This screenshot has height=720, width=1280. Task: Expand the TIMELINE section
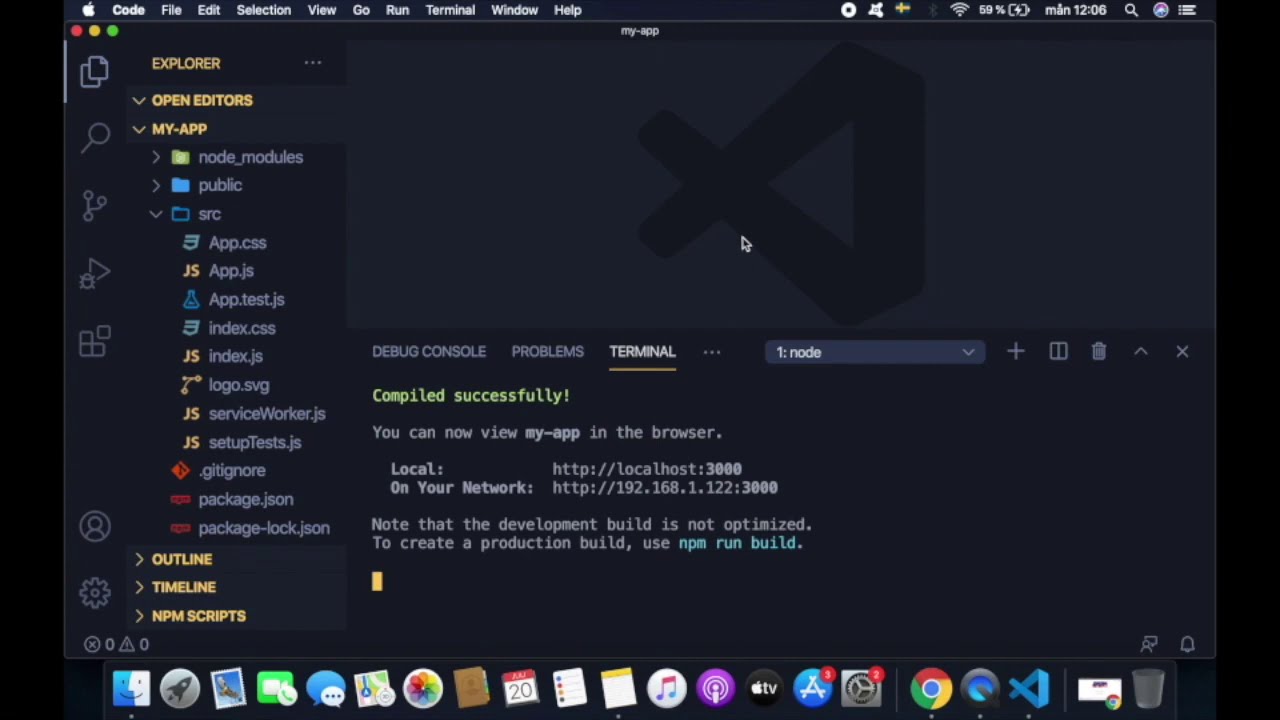pos(236,587)
